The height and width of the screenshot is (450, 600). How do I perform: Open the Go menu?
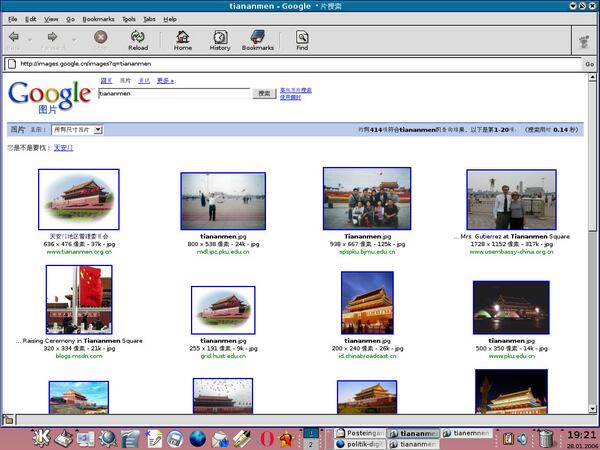[70, 19]
